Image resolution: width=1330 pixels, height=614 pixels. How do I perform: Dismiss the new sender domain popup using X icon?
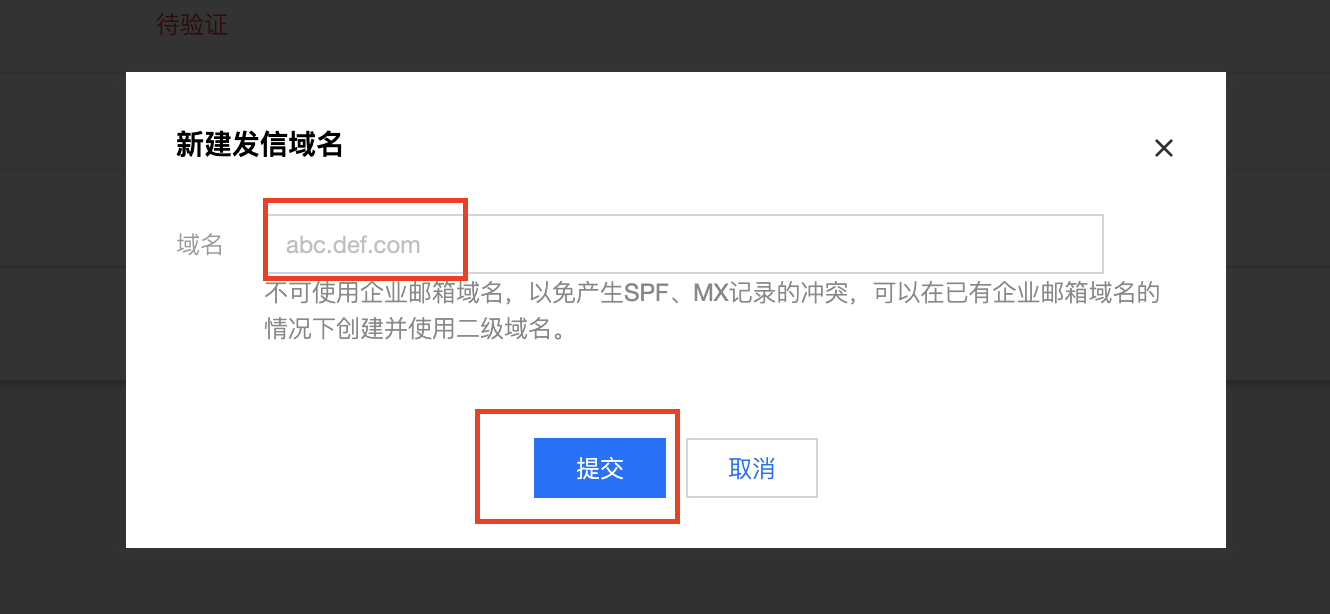(1163, 148)
